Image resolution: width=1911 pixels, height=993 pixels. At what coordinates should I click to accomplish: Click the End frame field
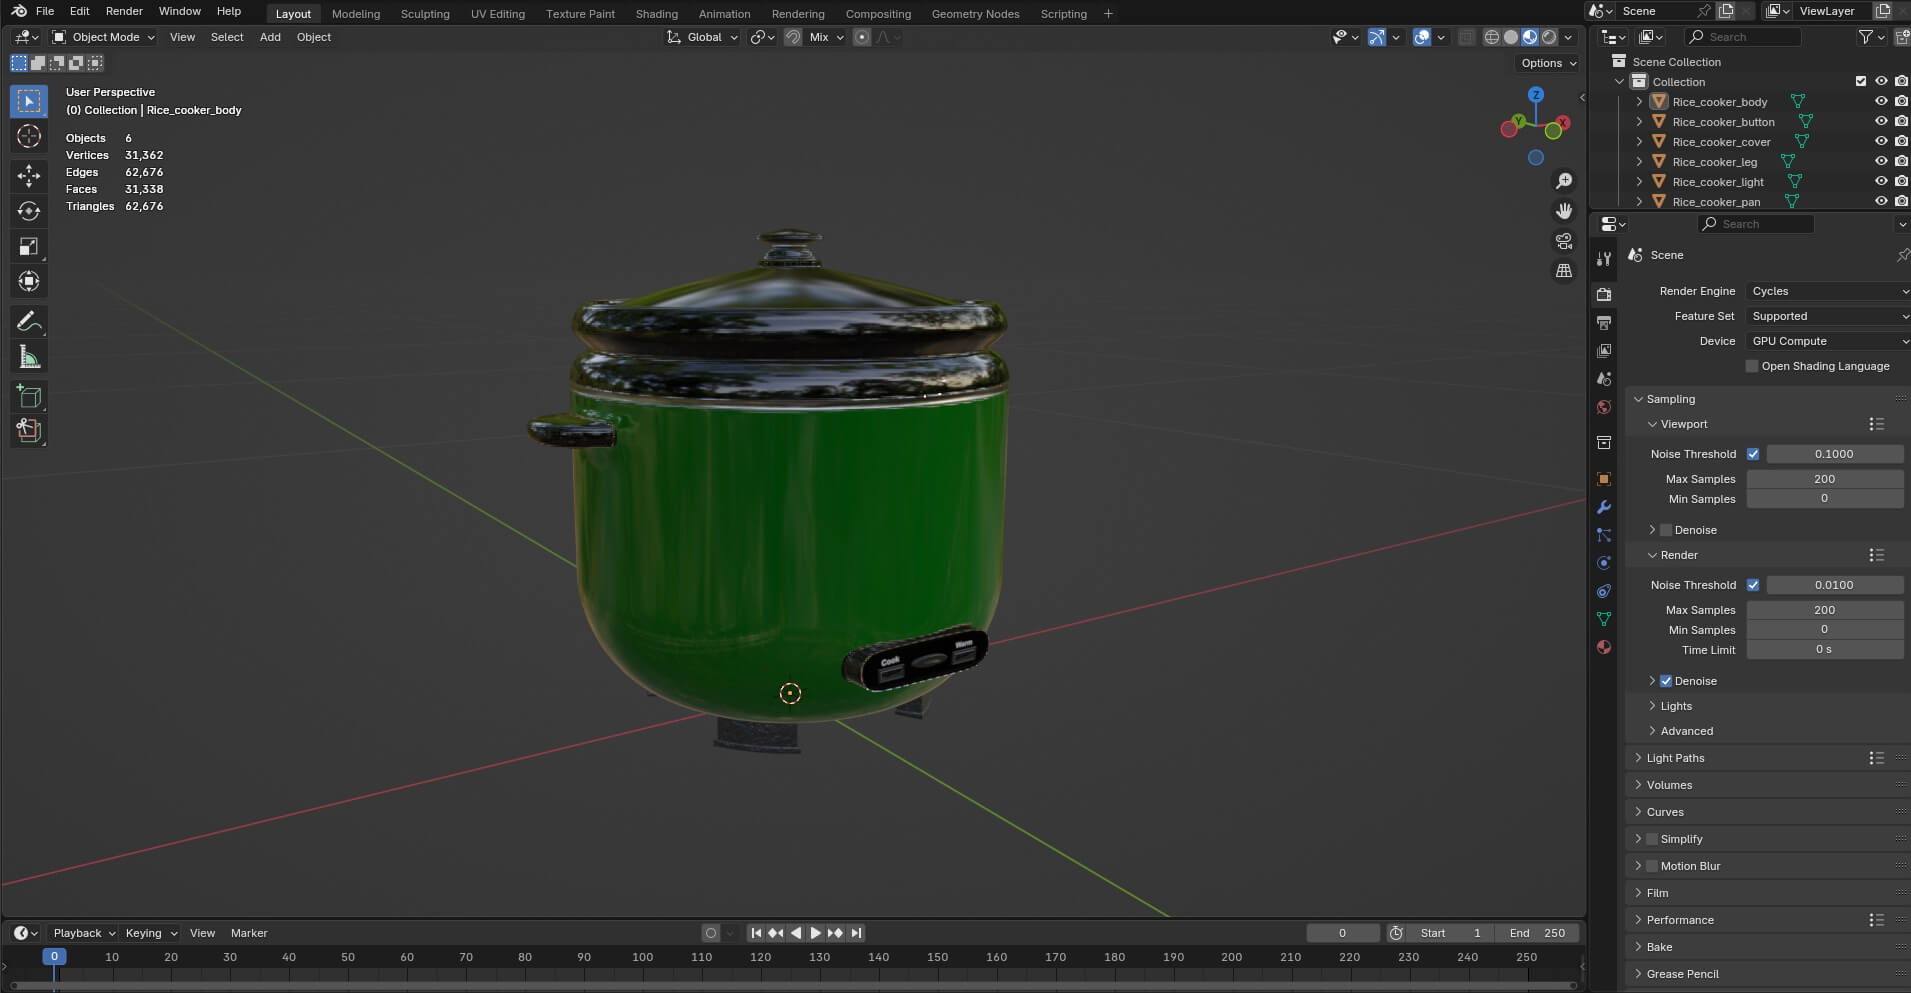(x=1538, y=933)
